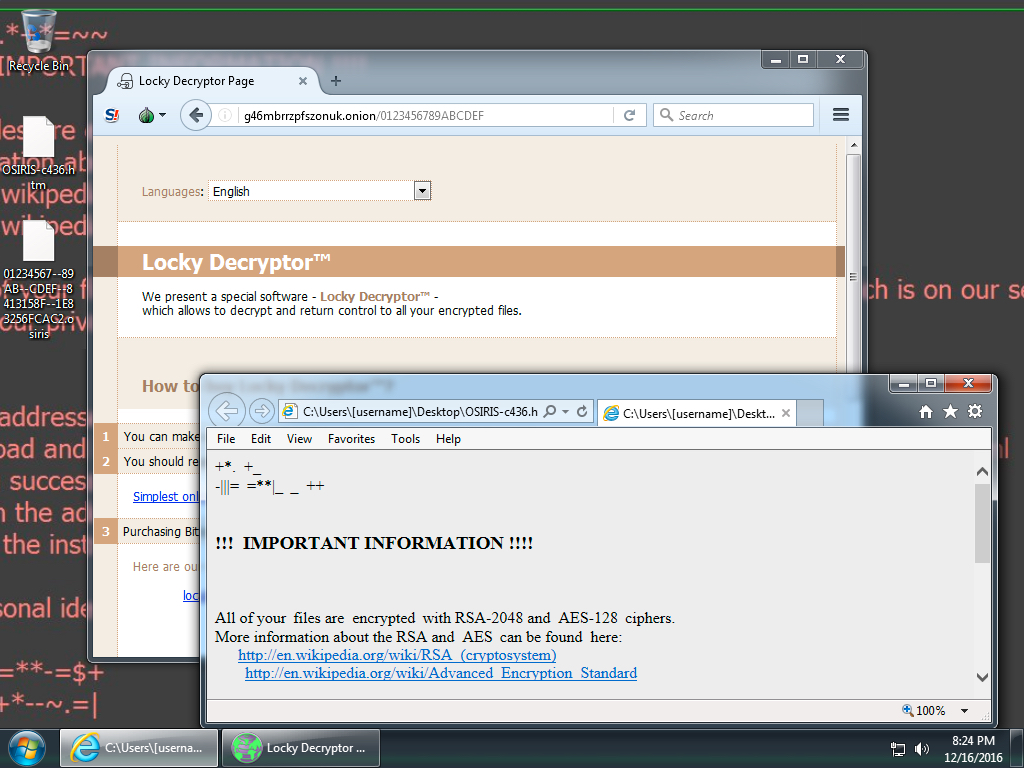Screen dimensions: 1024x768
Task: Click IE scrollbar down arrow
Action: coord(982,677)
